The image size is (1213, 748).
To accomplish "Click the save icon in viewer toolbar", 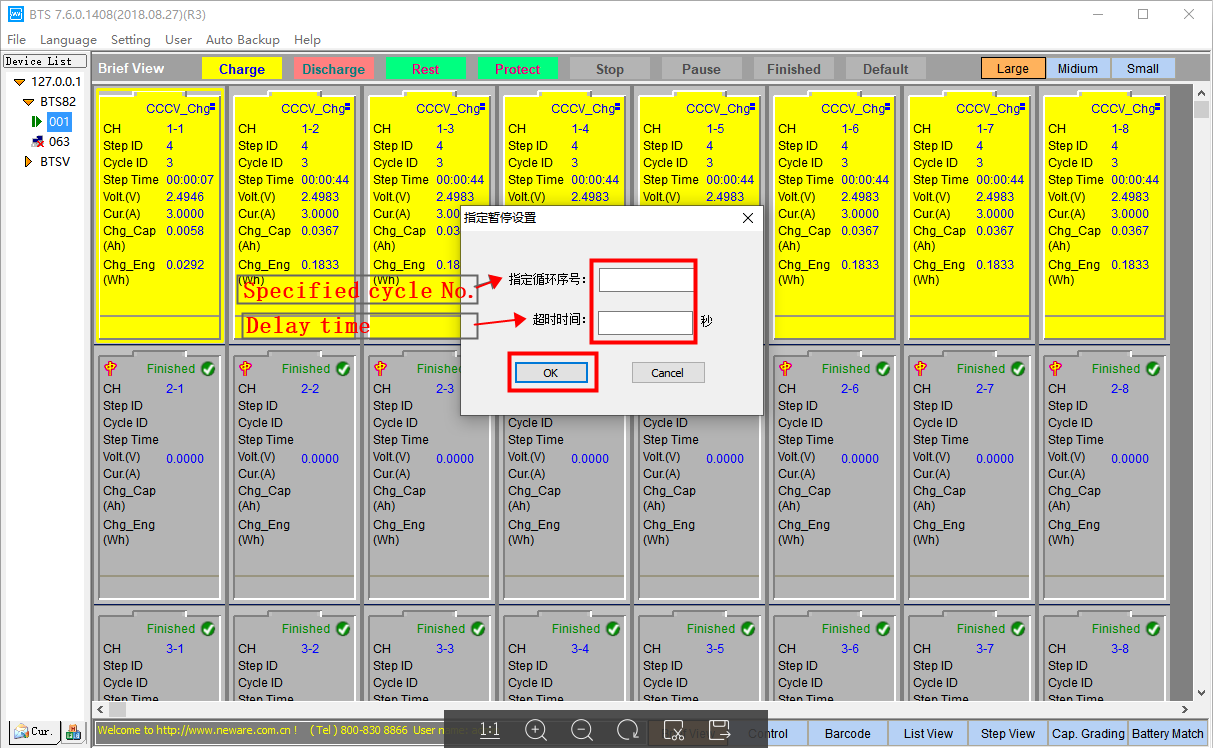I will 720,730.
